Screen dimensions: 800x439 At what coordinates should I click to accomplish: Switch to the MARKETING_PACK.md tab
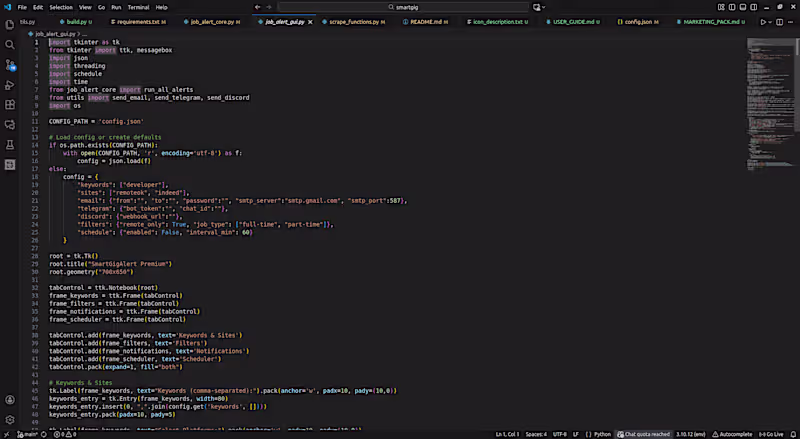710,22
